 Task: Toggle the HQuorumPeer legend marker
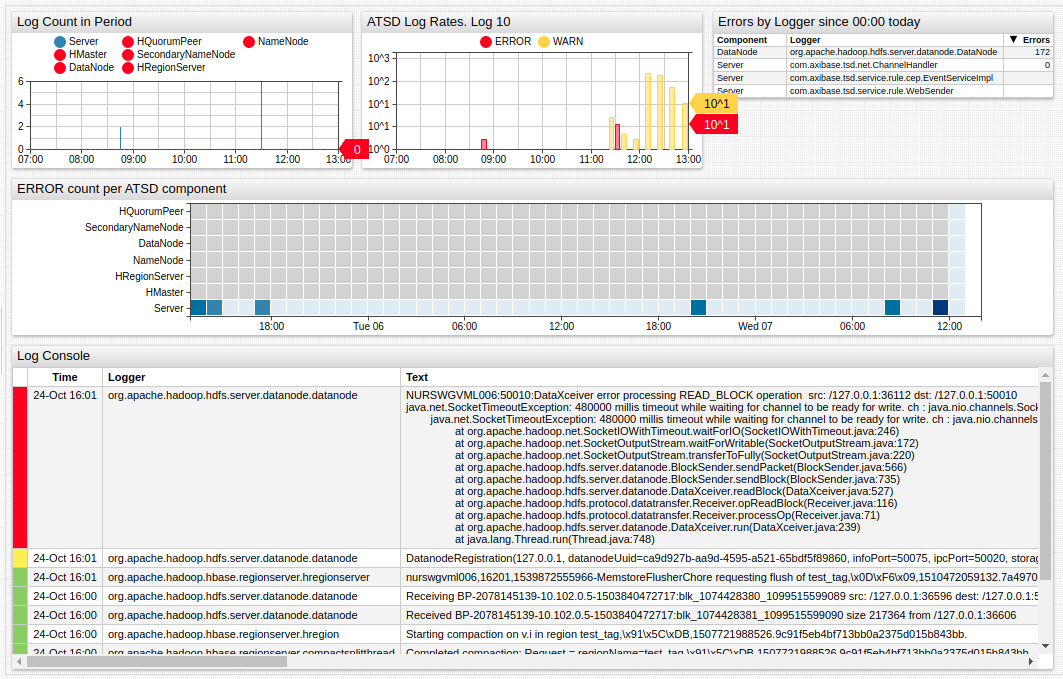[x=128, y=42]
